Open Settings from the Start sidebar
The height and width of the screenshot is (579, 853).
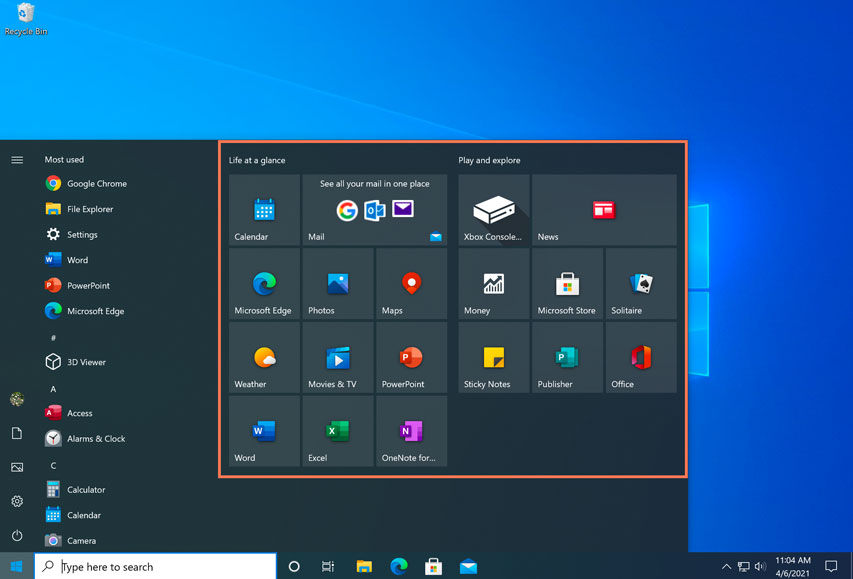(x=16, y=501)
